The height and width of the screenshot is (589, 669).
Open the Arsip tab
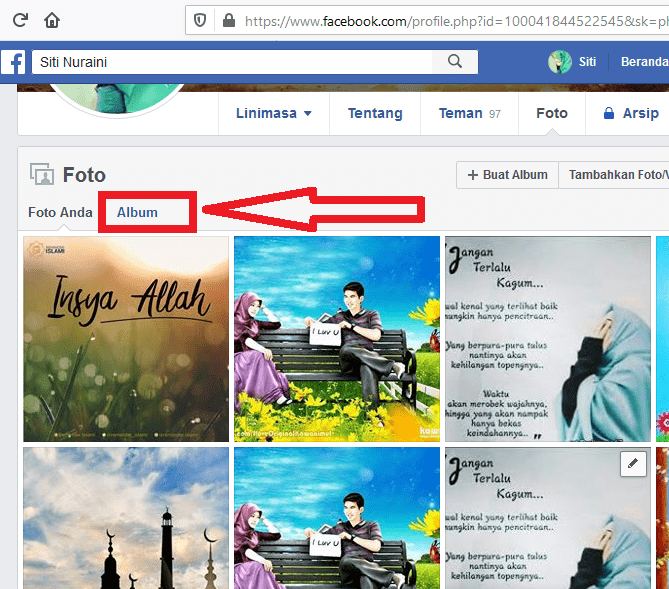(x=631, y=114)
